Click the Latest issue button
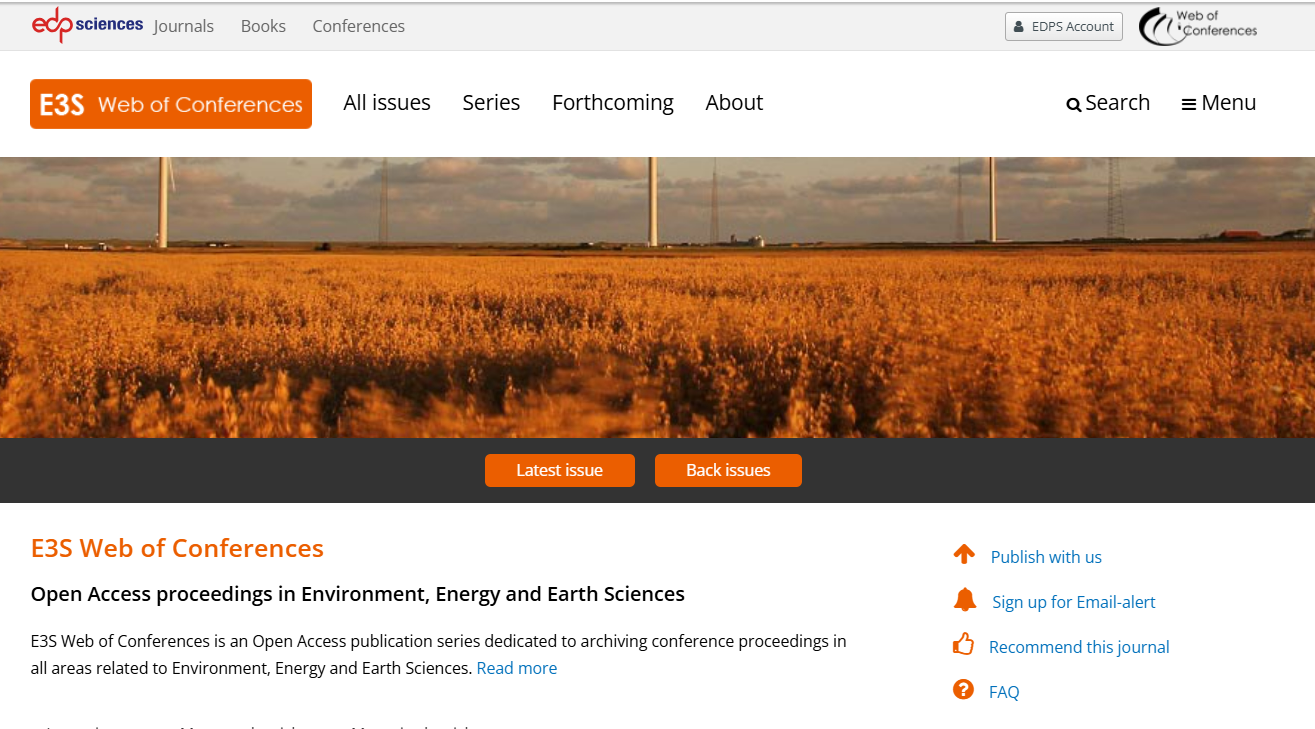 (x=560, y=470)
